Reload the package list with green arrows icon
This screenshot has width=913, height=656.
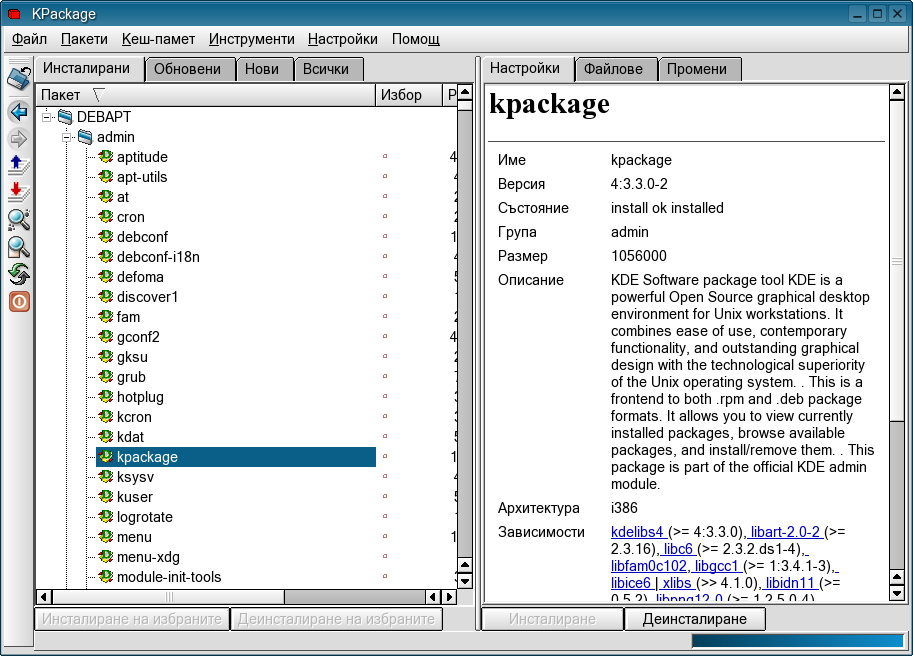18,274
